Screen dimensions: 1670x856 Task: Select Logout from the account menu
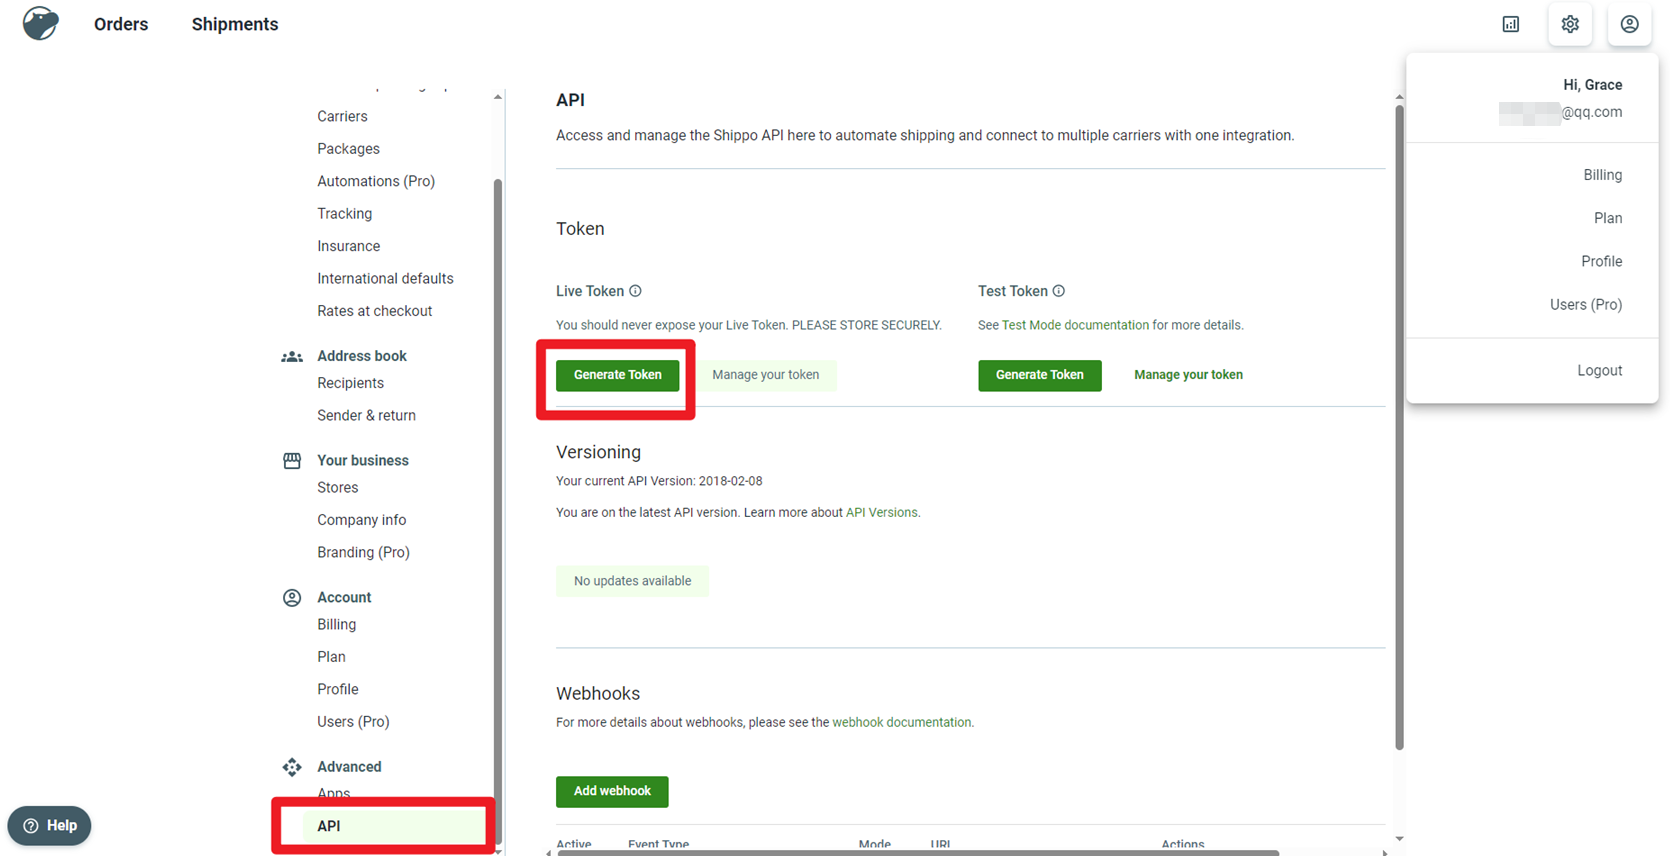1599,370
